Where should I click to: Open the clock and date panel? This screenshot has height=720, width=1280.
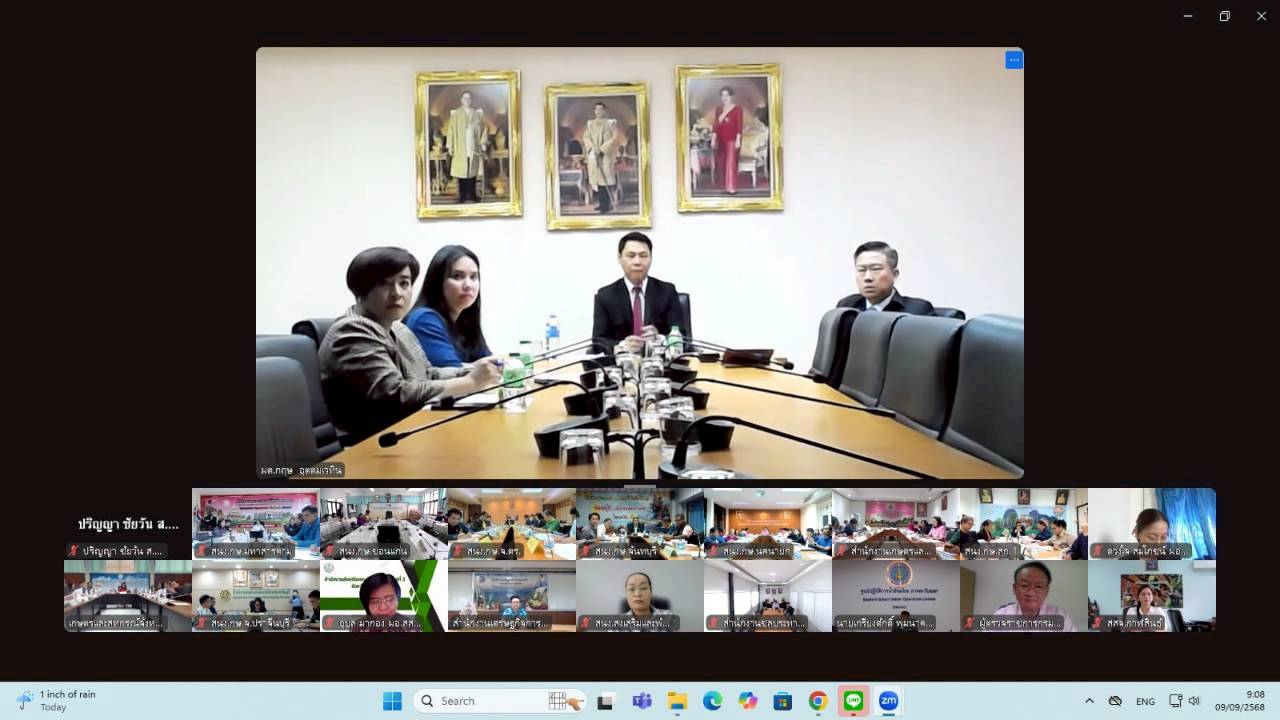coord(1240,701)
